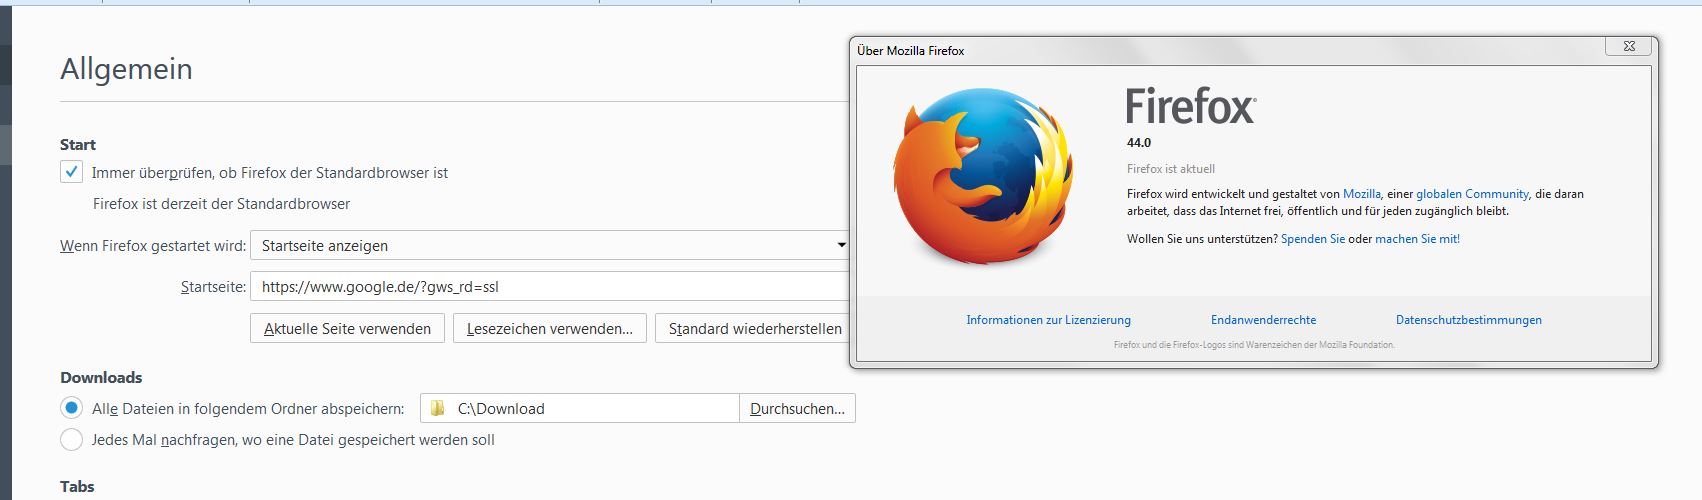Click the folder icon beside C:\Download
The width and height of the screenshot is (1702, 500).
click(437, 408)
